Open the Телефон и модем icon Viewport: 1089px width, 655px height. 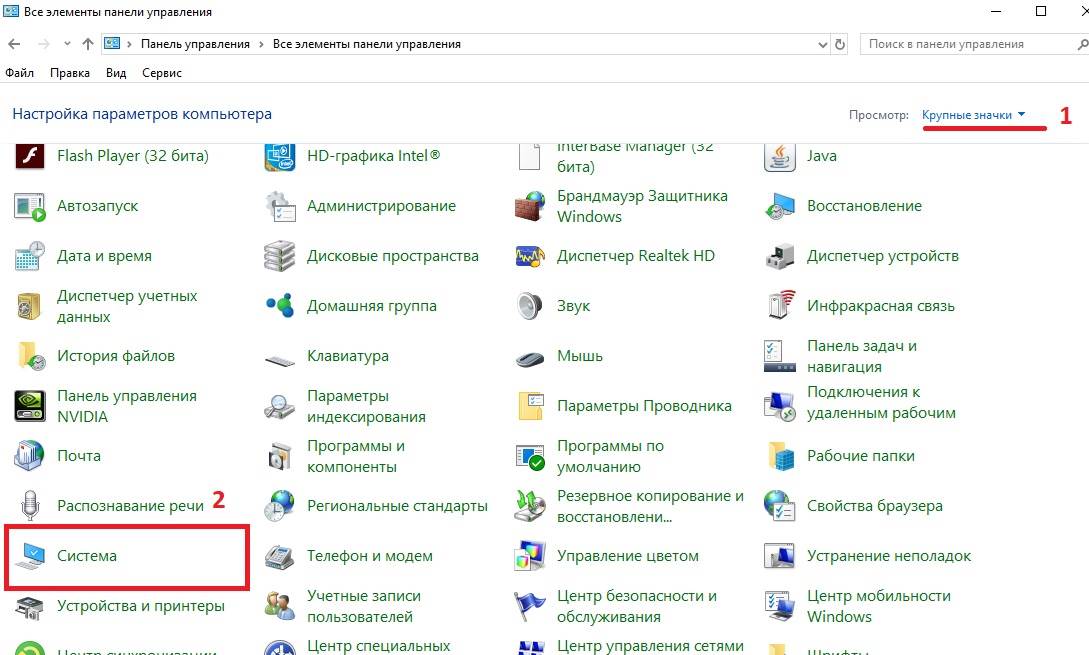tap(280, 557)
